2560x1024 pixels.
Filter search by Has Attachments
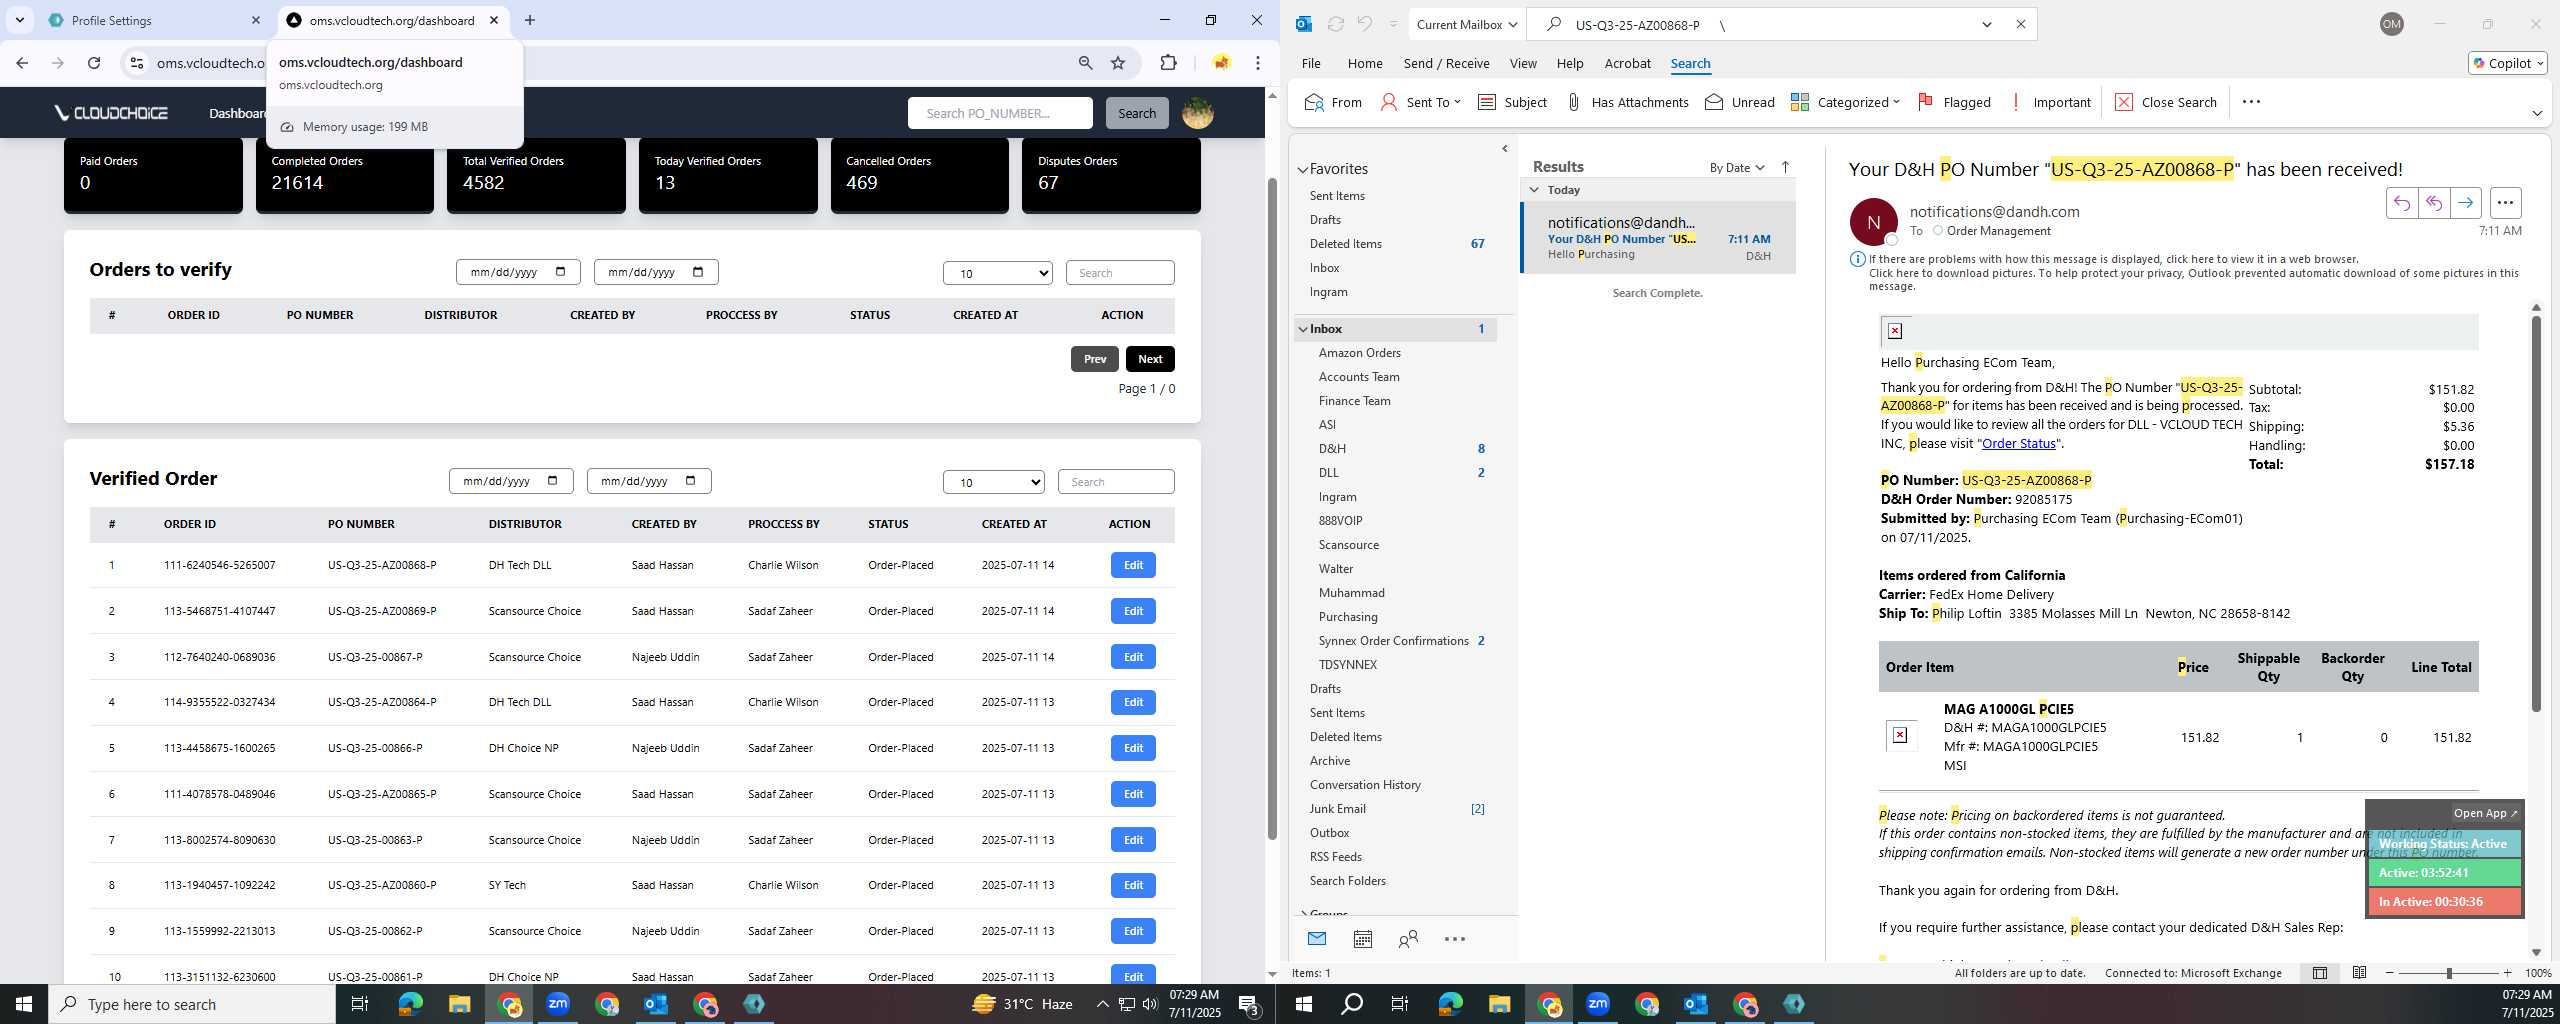pyautogui.click(x=1627, y=102)
